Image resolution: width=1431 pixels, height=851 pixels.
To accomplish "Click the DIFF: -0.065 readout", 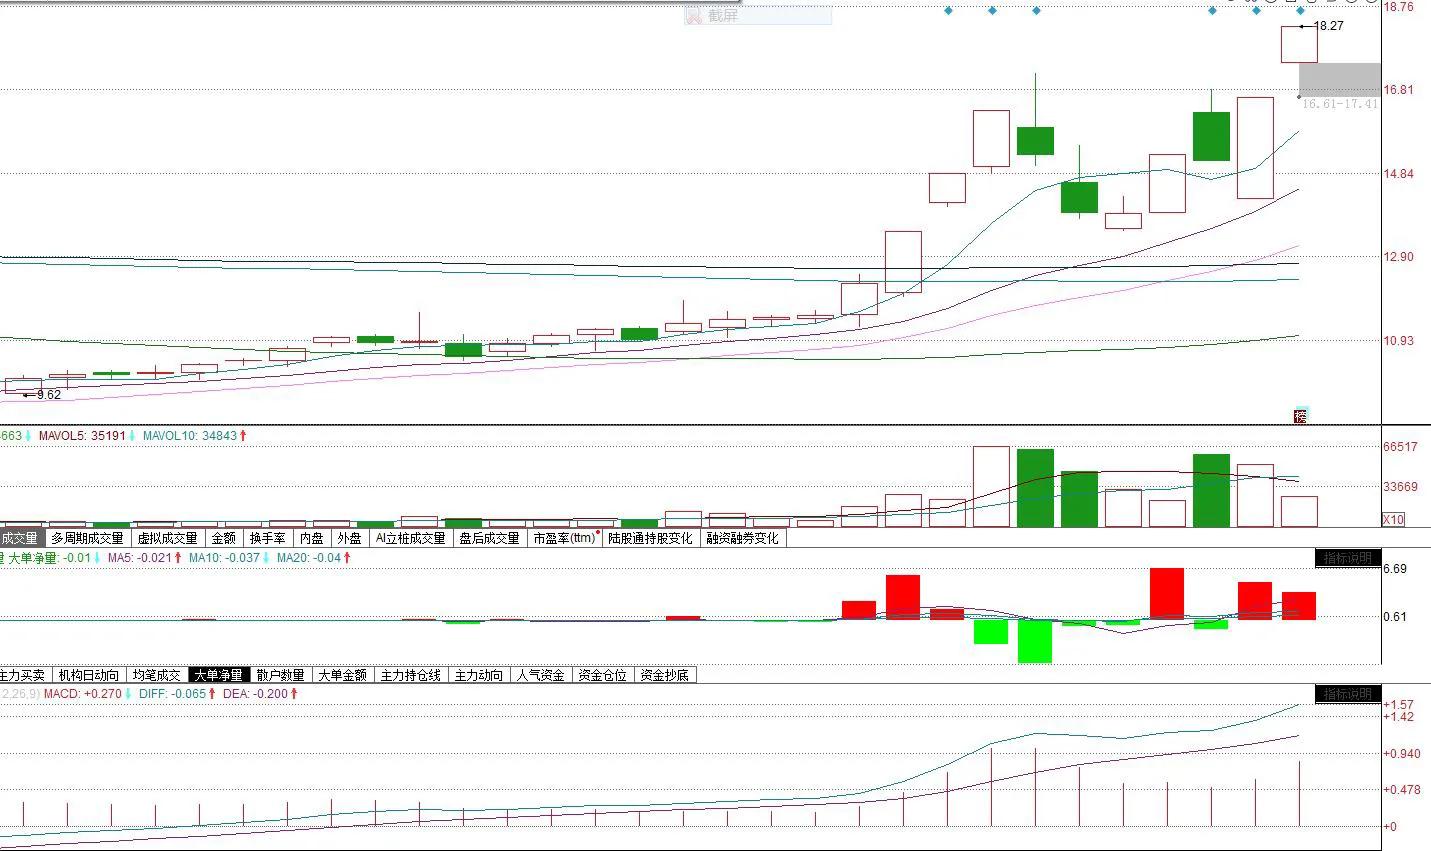I will 172,694.
